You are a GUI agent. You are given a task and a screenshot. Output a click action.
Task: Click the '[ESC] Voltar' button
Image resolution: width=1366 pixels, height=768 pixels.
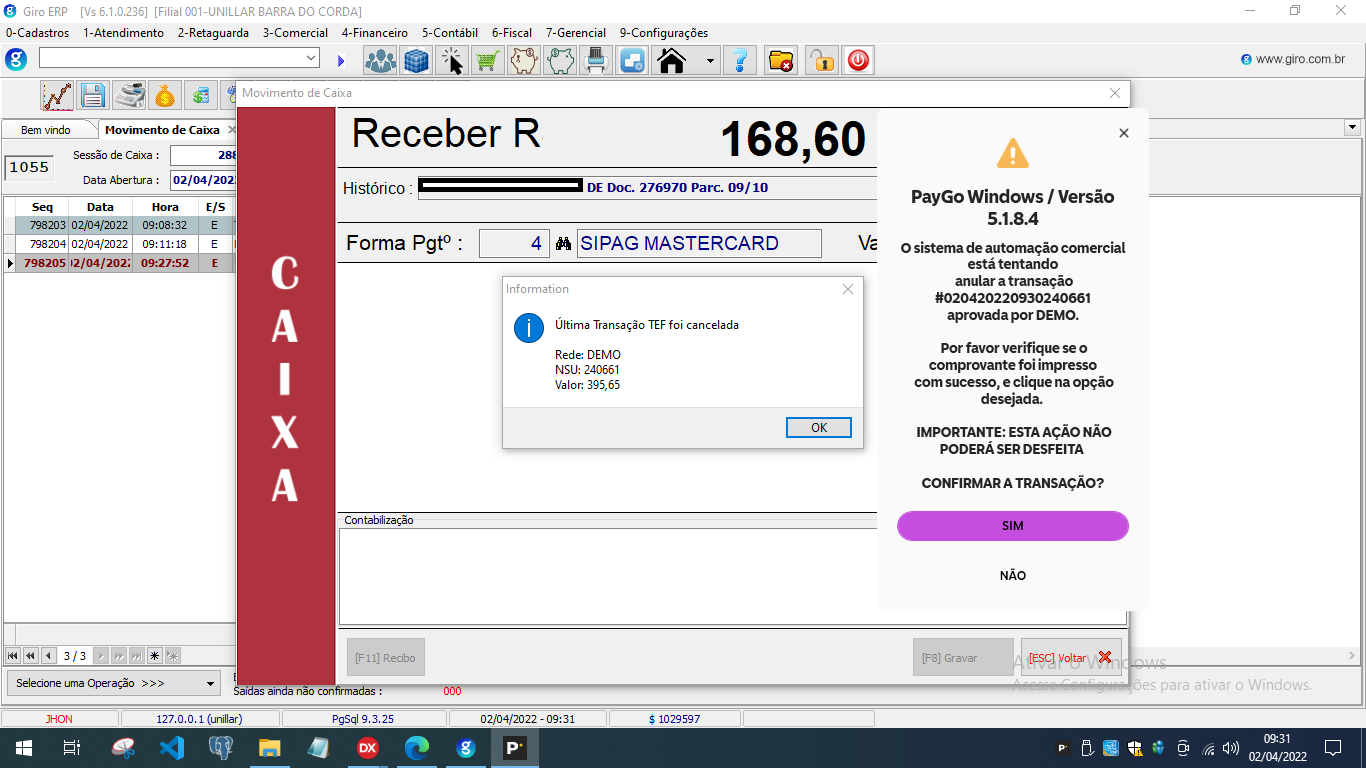click(1071, 657)
